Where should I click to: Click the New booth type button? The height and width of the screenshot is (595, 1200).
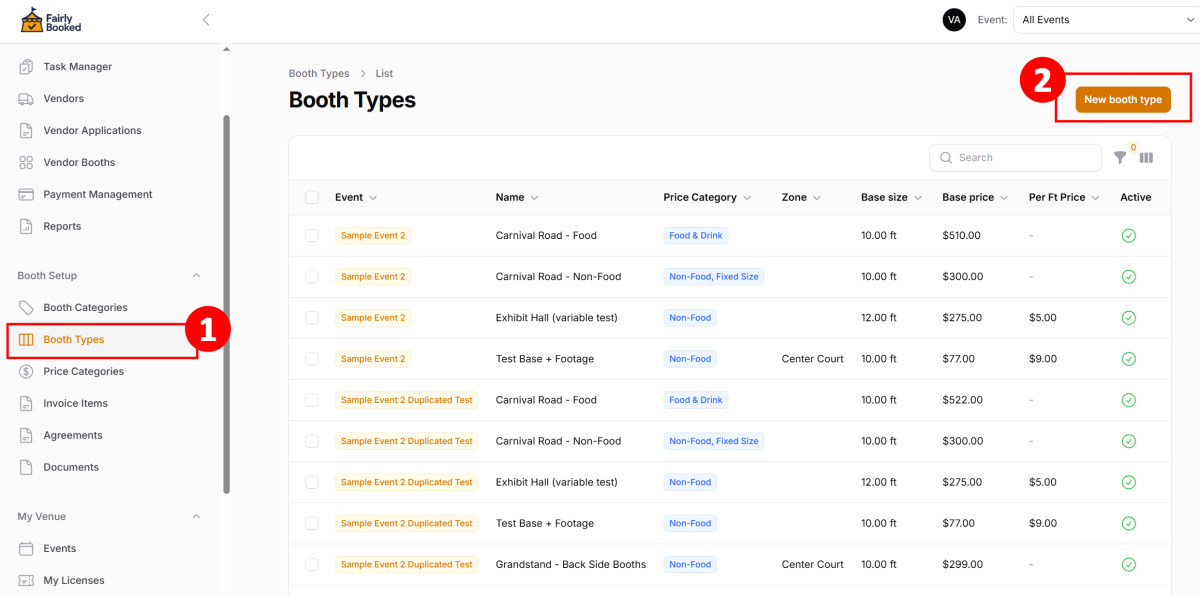(1122, 100)
